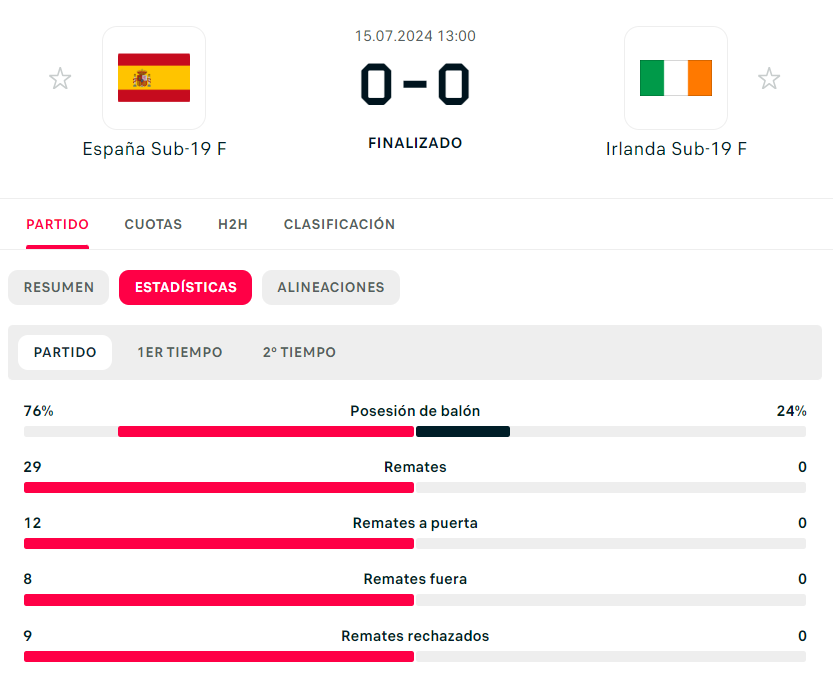Switch to the CUOTAS tab

153,224
